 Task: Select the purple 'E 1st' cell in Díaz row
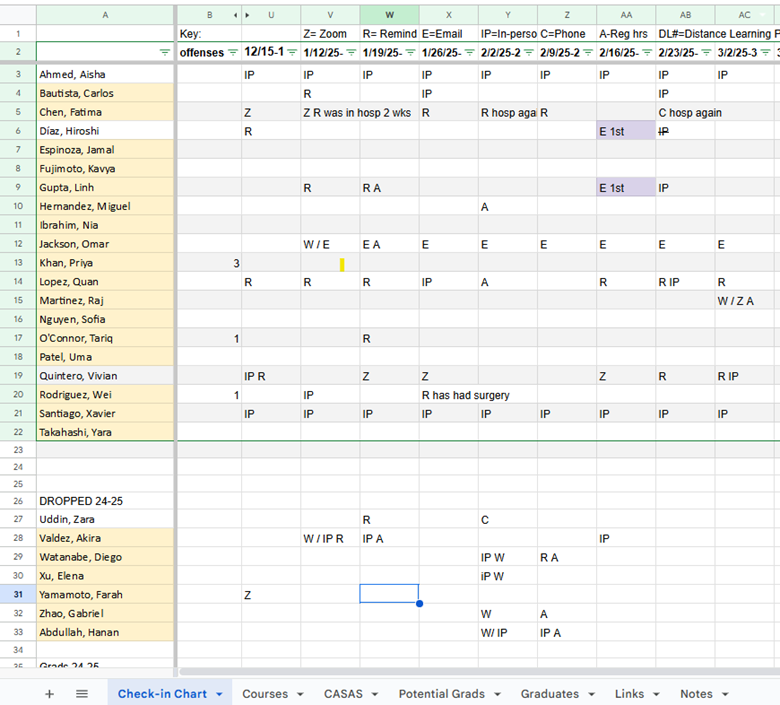point(626,131)
